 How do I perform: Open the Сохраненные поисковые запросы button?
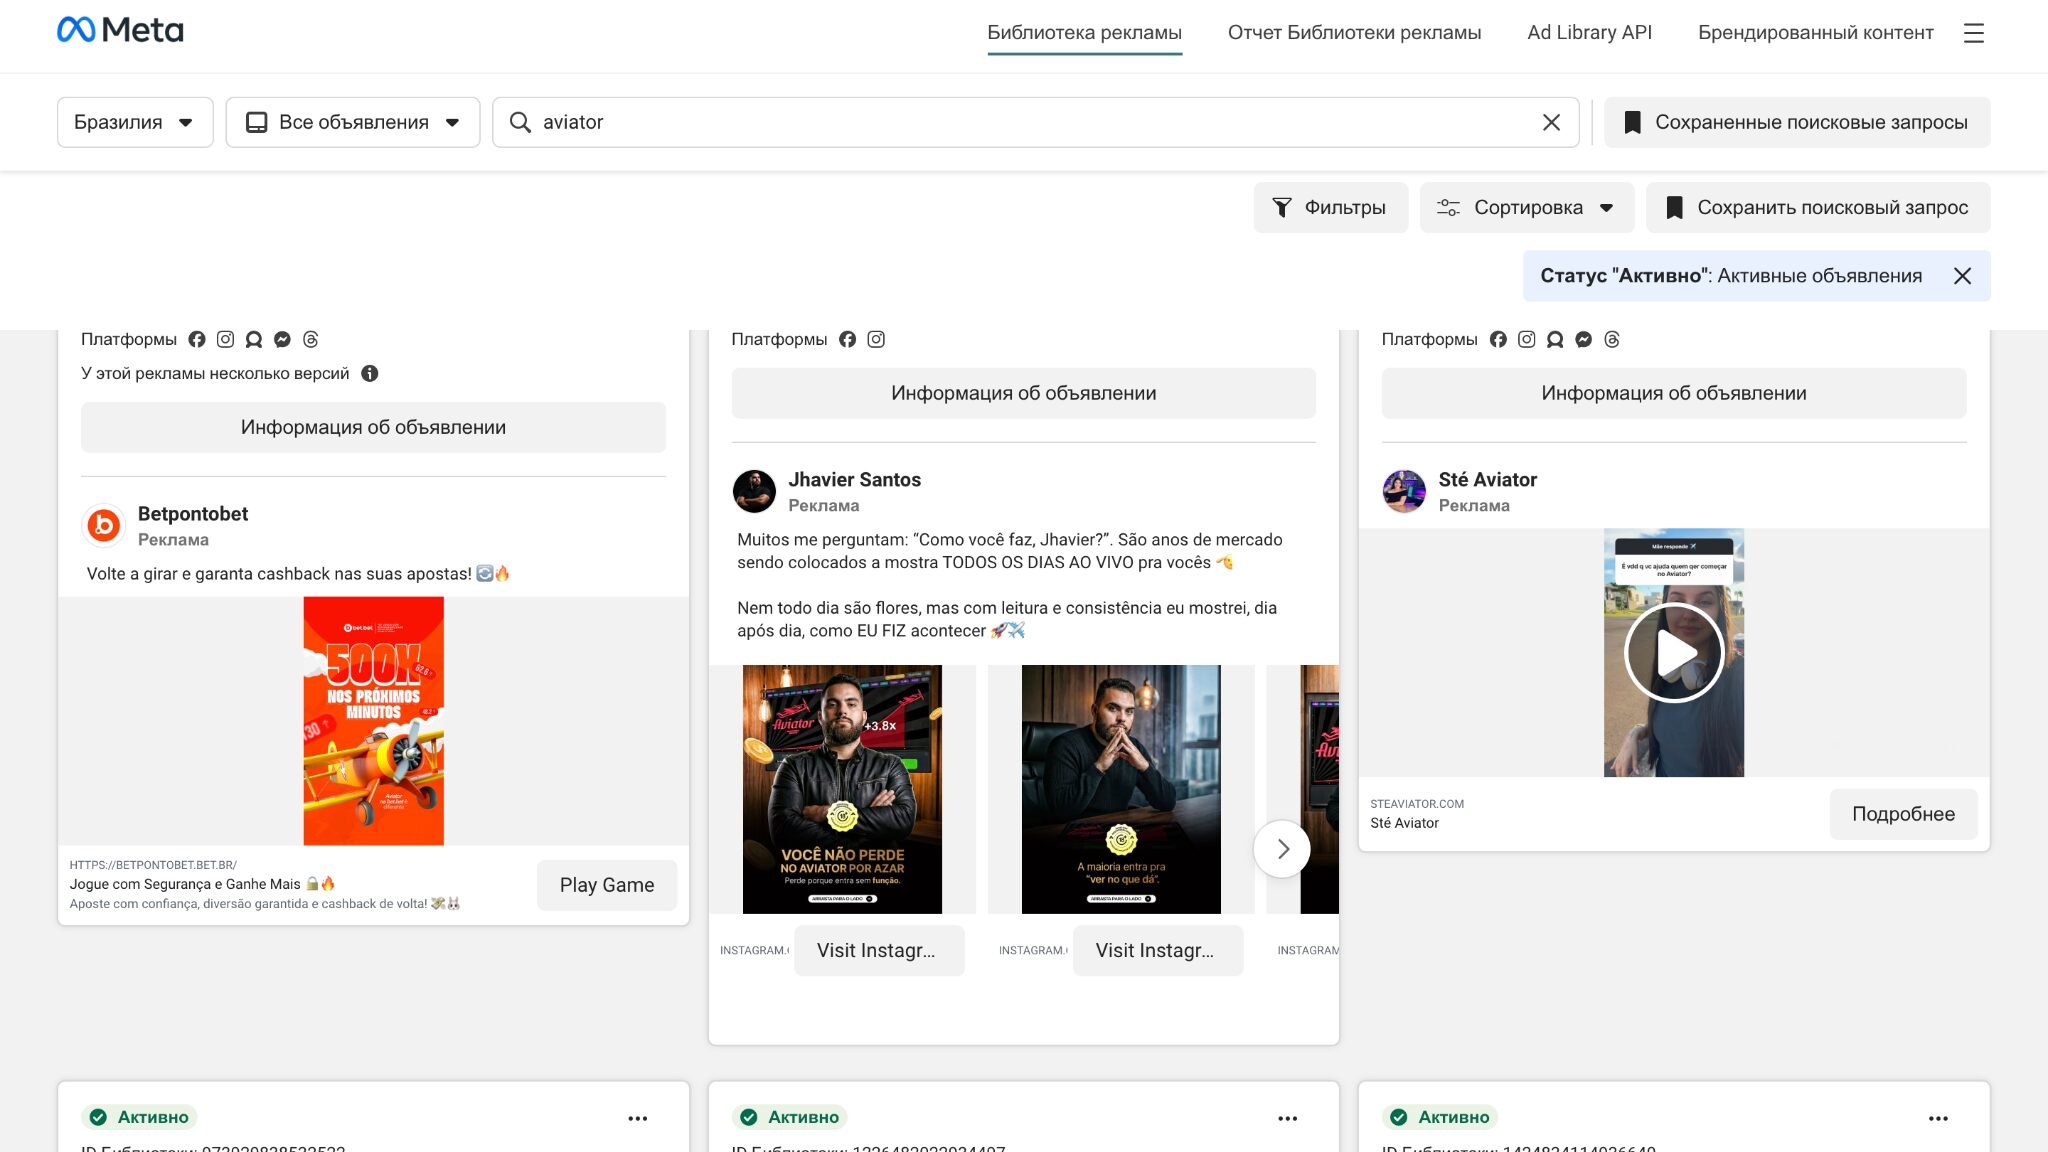[1797, 122]
